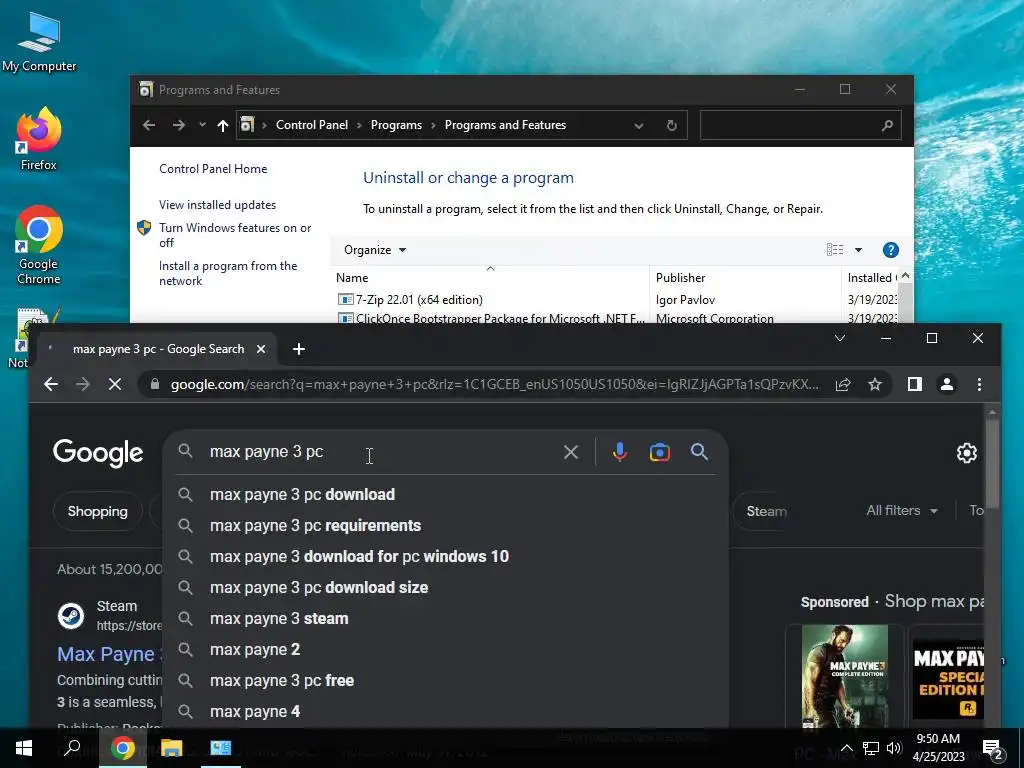Image resolution: width=1024 pixels, height=768 pixels.
Task: Open the Organize dropdown menu
Action: coord(375,249)
